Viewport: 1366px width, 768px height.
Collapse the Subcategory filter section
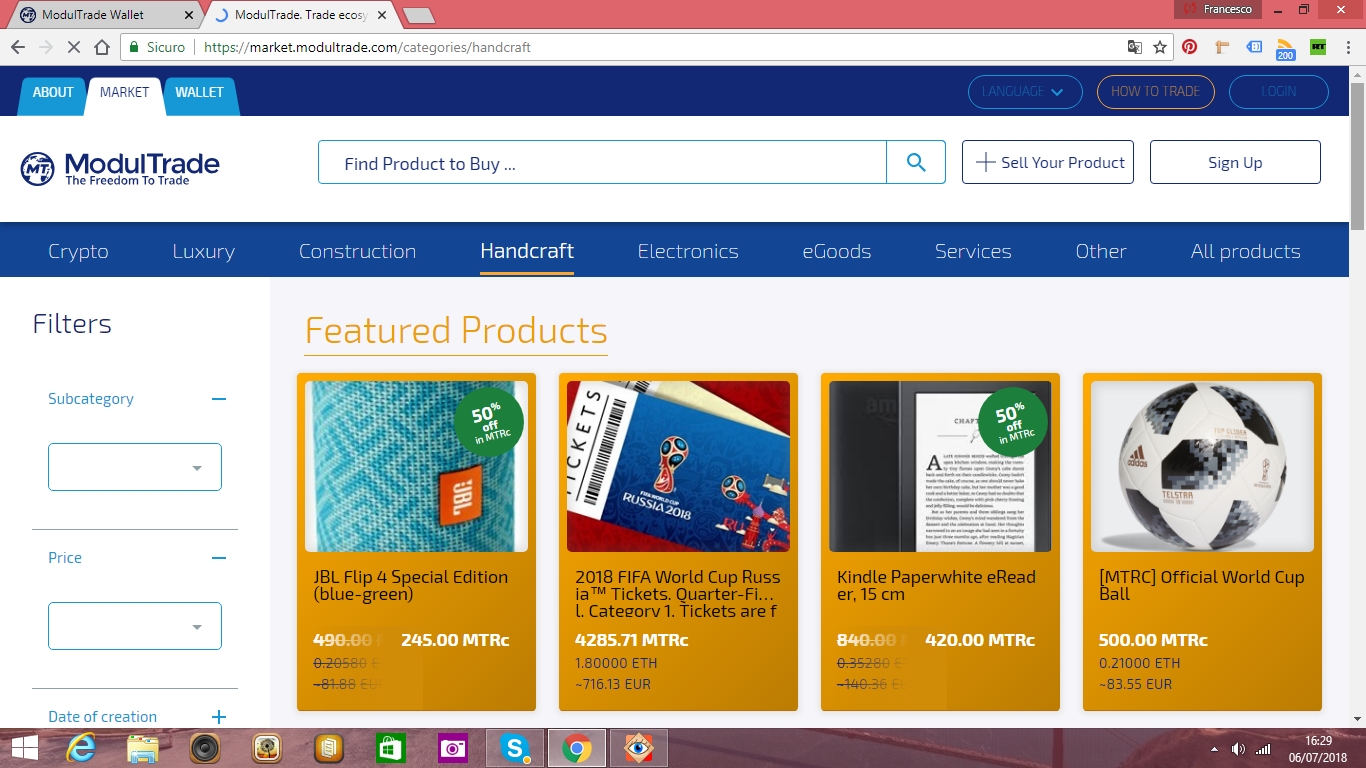(219, 399)
